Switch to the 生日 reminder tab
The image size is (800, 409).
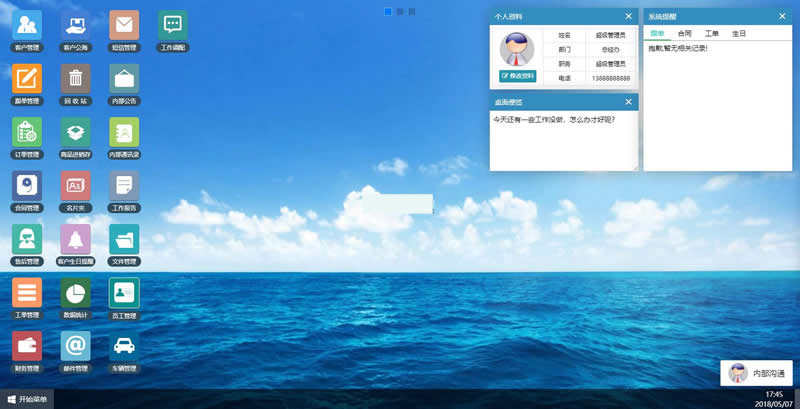(739, 33)
